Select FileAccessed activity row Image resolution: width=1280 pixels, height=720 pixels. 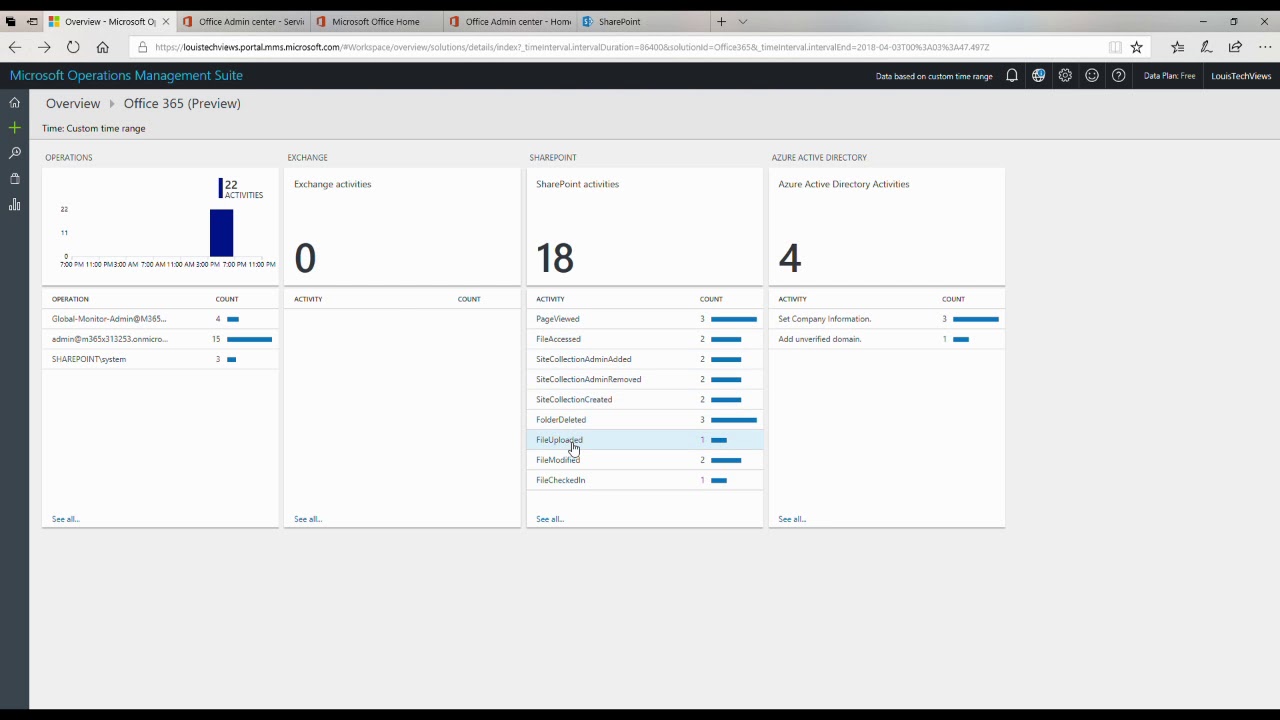645,339
